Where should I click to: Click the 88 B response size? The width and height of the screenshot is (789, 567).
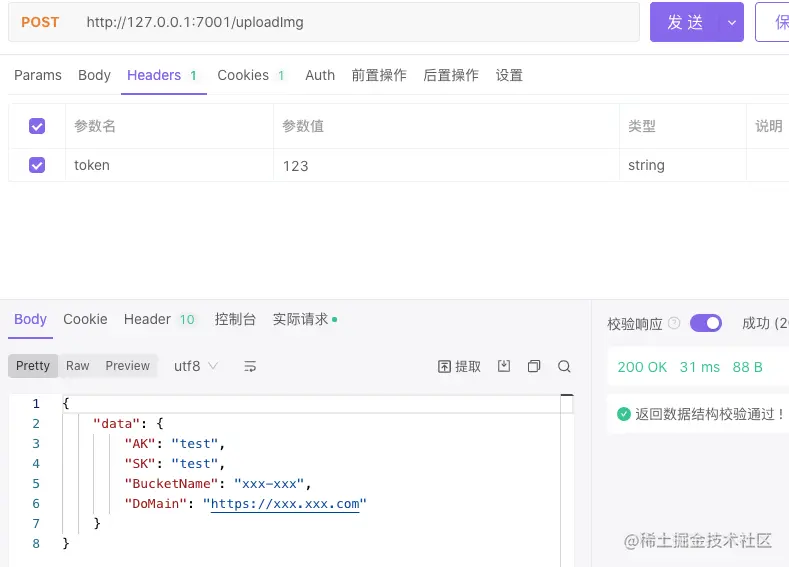click(747, 367)
